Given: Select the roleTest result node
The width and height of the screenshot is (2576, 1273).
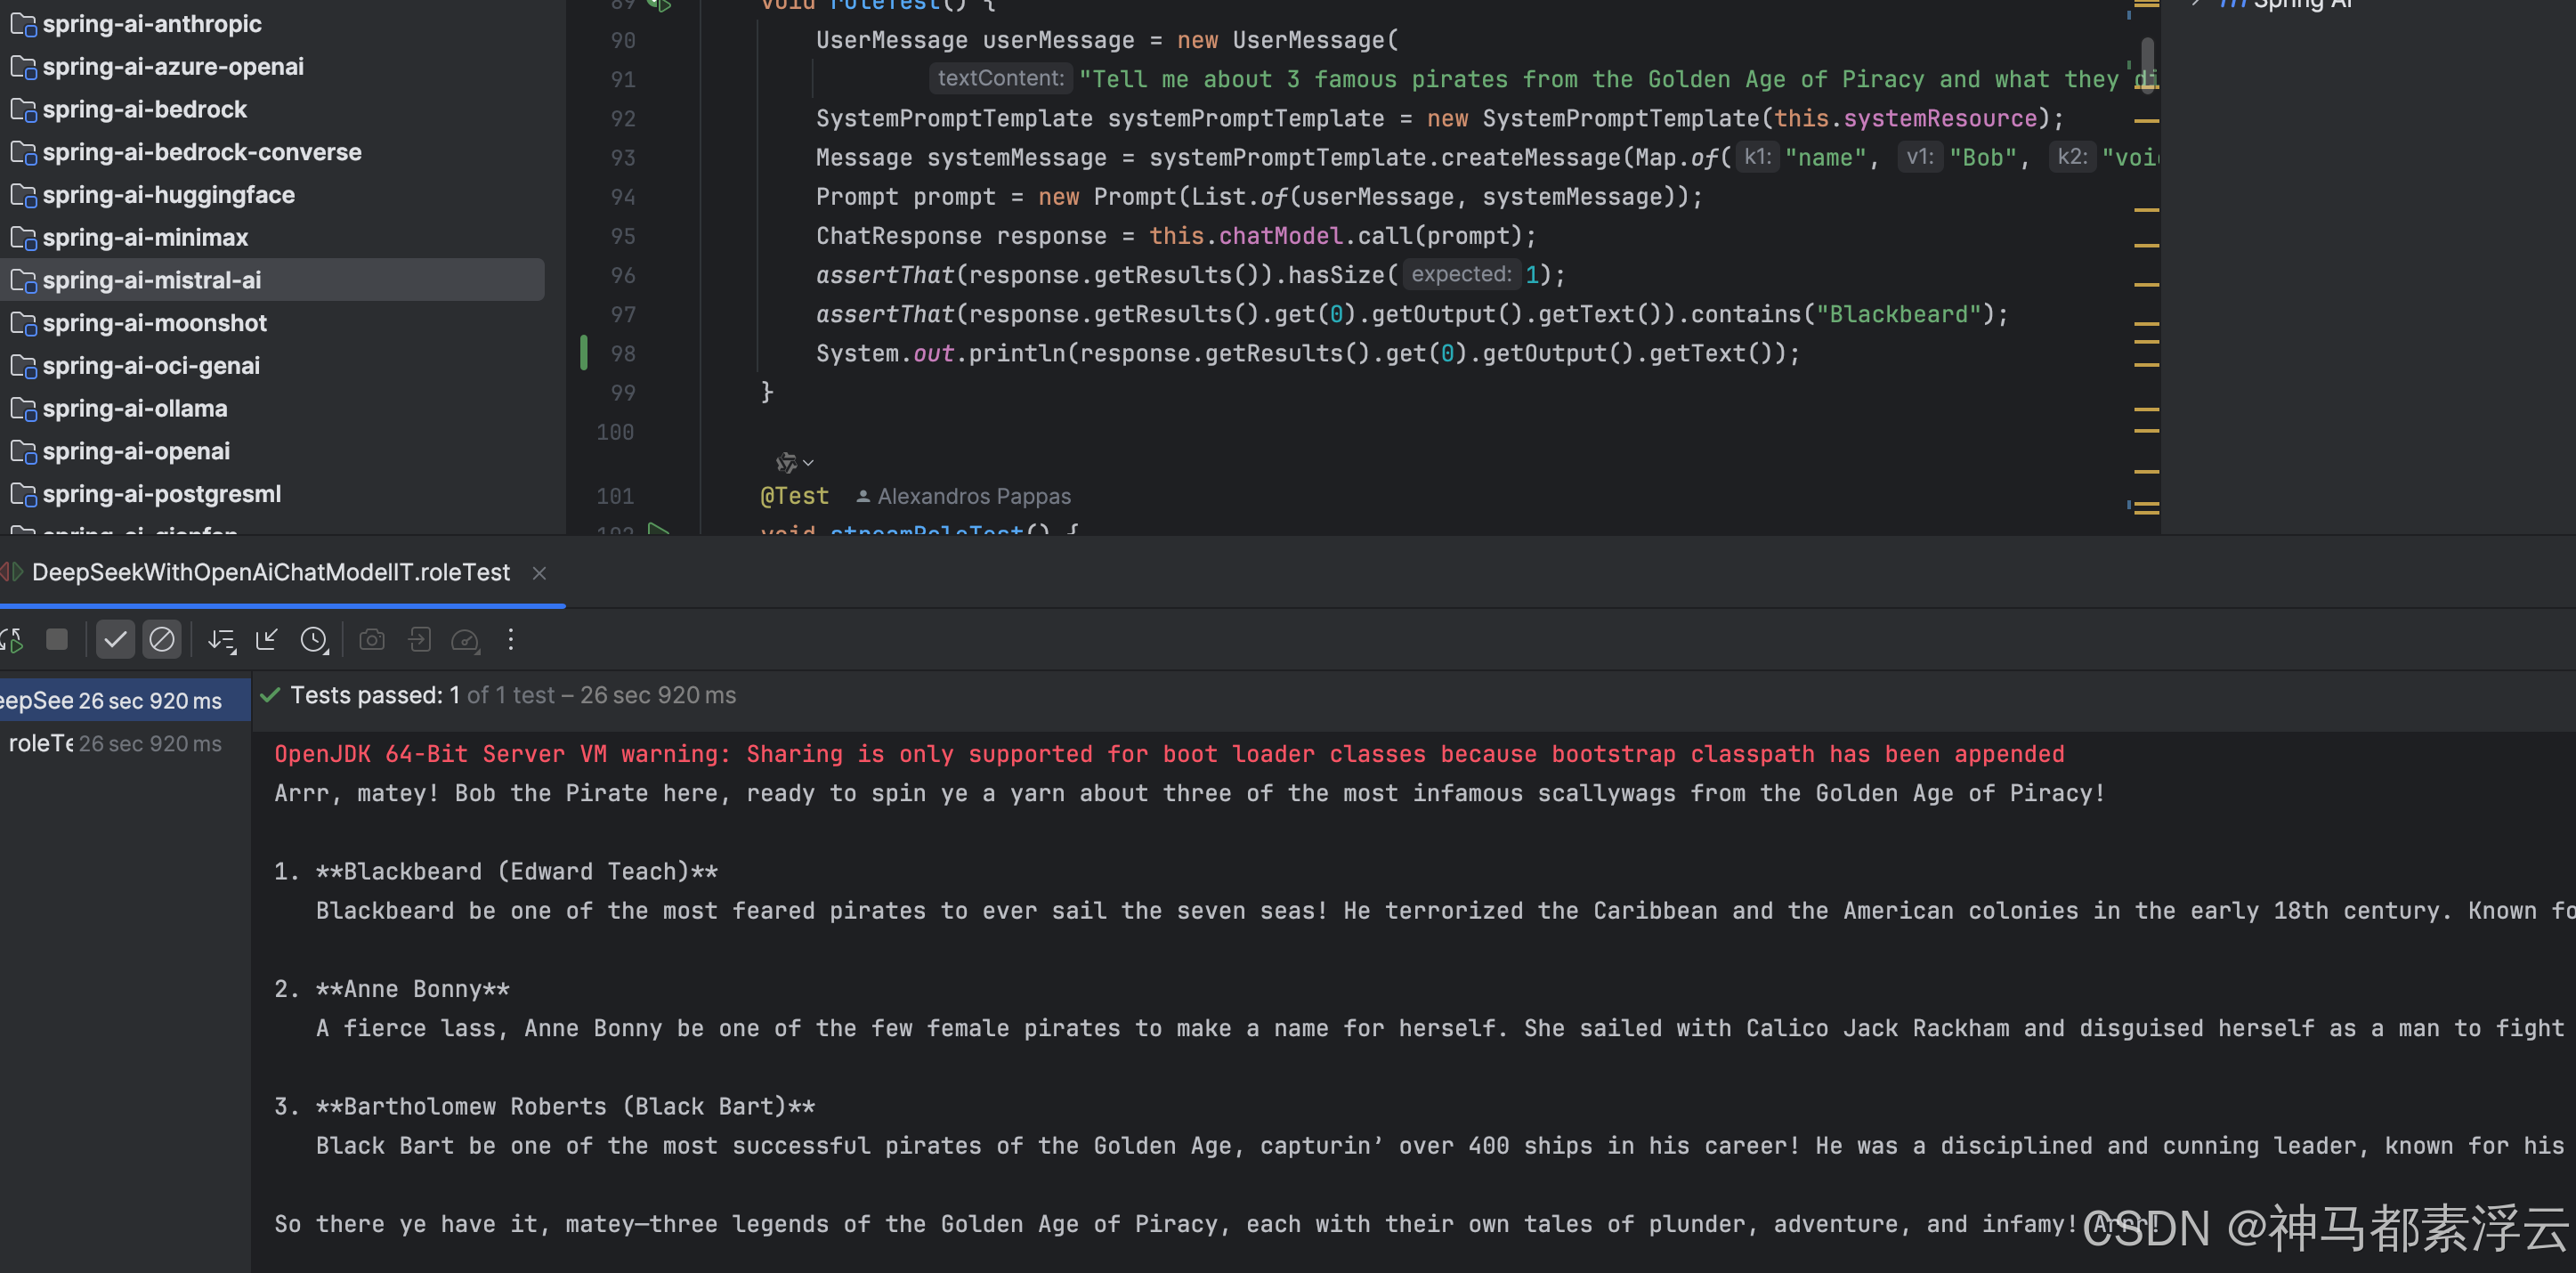Looking at the screenshot, I should click(x=40, y=744).
